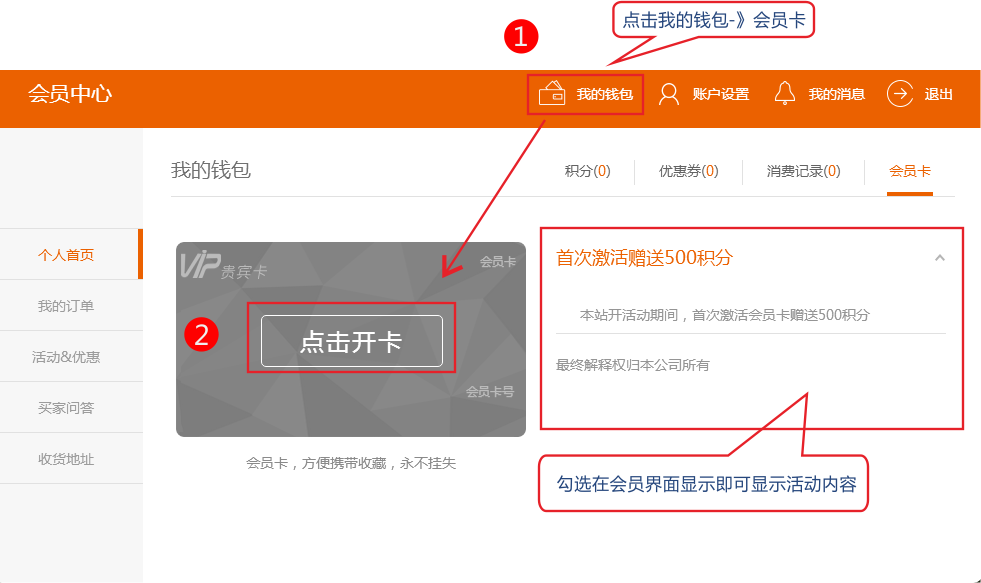Viewport: 981px width, 583px height.
Task: Click the bell icon for 我的消息
Action: click(x=785, y=94)
